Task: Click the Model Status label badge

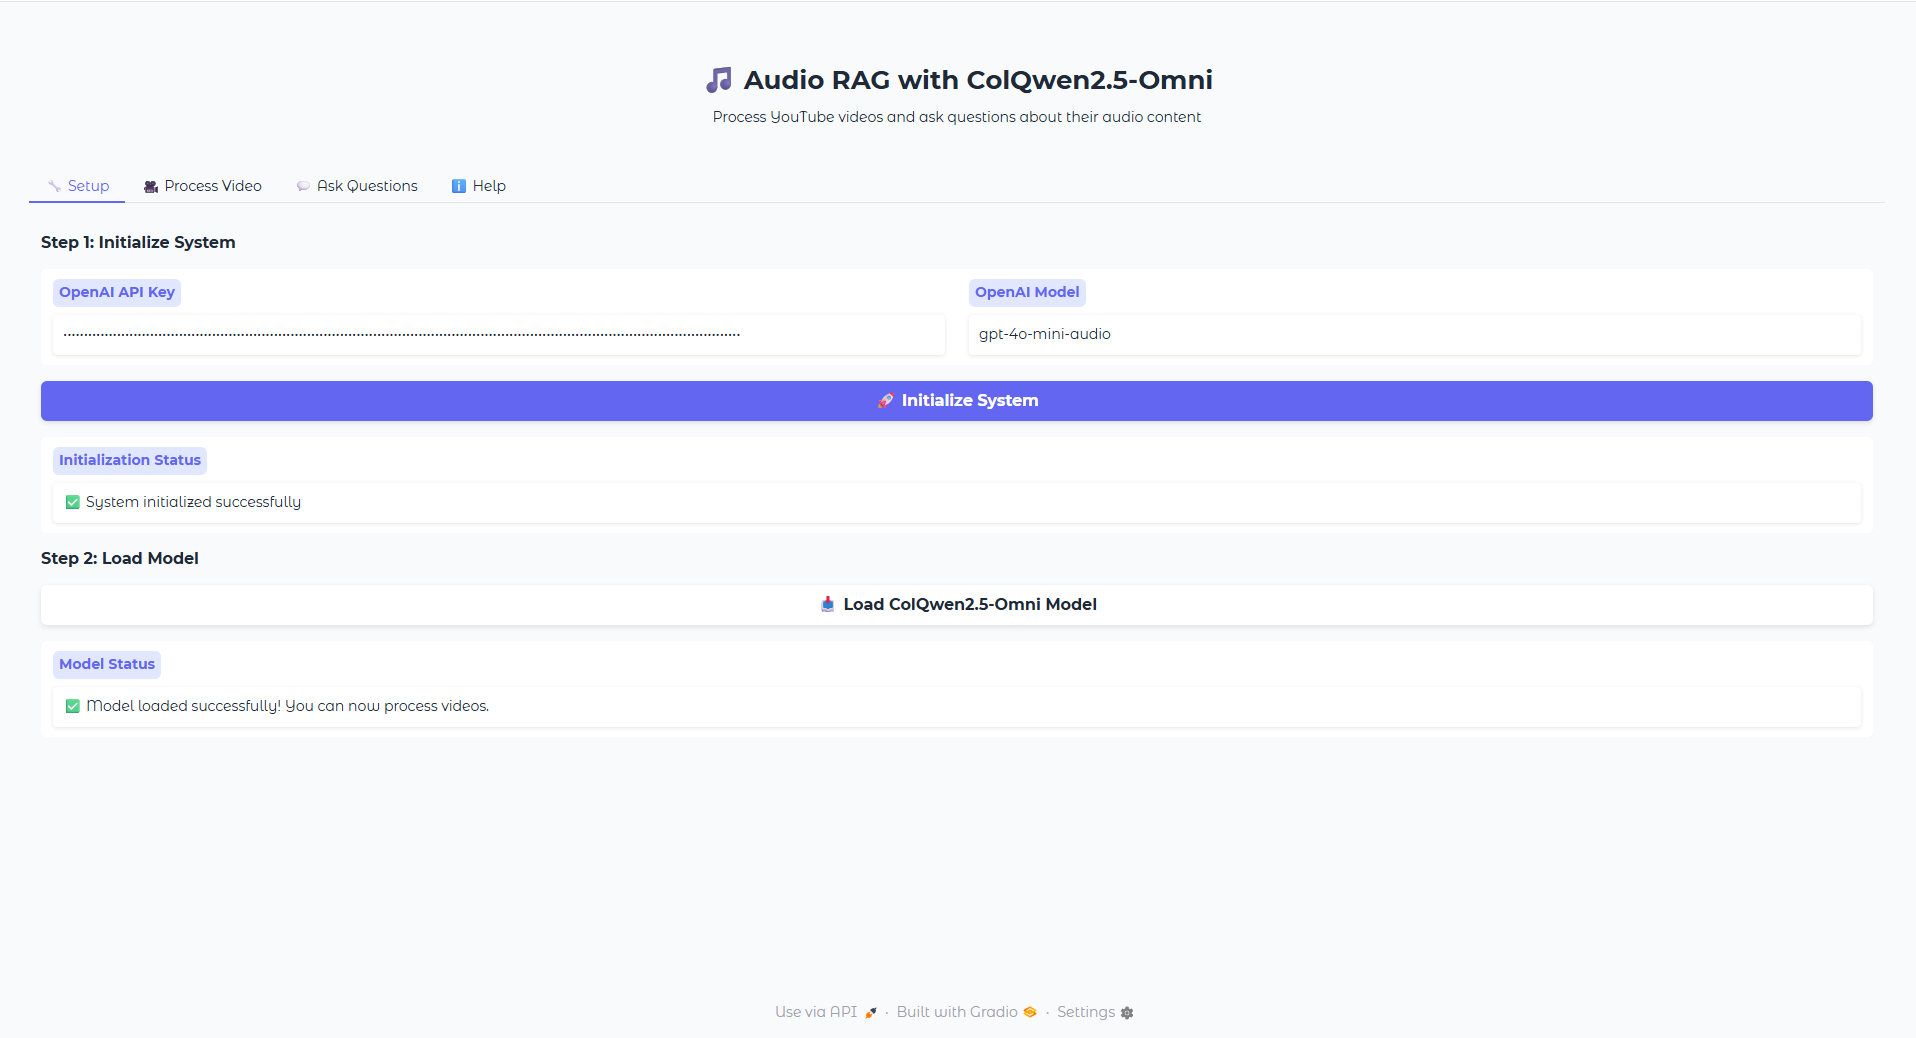Action: click(x=107, y=664)
